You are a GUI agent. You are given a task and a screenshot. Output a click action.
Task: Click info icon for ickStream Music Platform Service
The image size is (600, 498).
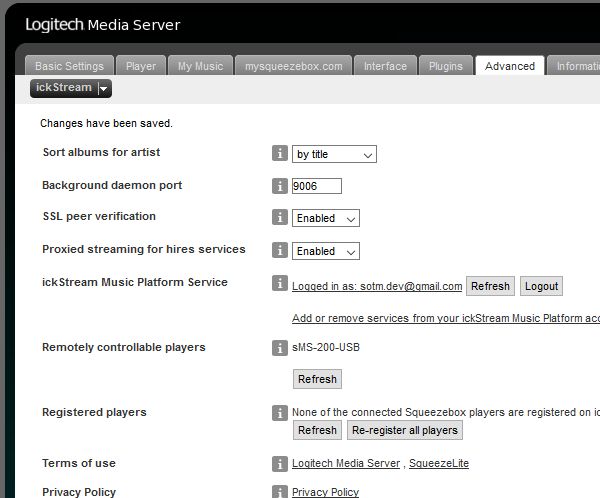click(280, 284)
